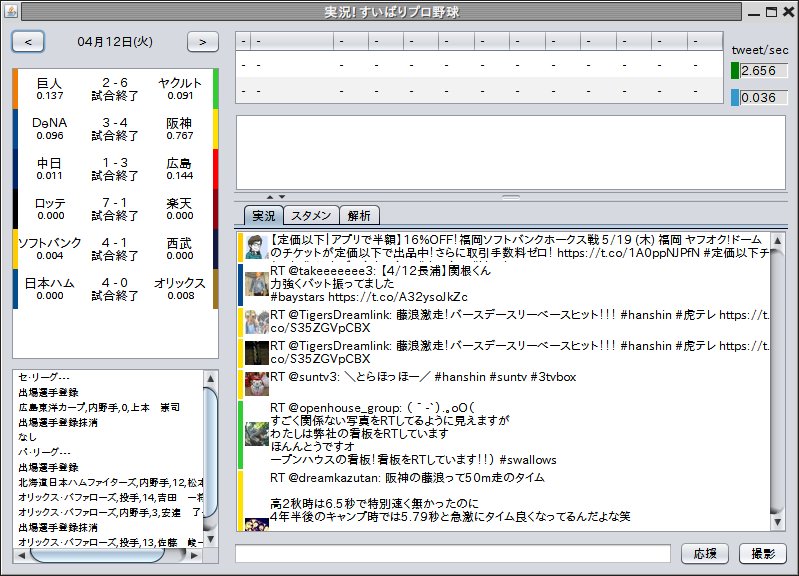The width and height of the screenshot is (799, 576).
Task: Click the green tweet/sec value 2.656
Action: [763, 71]
